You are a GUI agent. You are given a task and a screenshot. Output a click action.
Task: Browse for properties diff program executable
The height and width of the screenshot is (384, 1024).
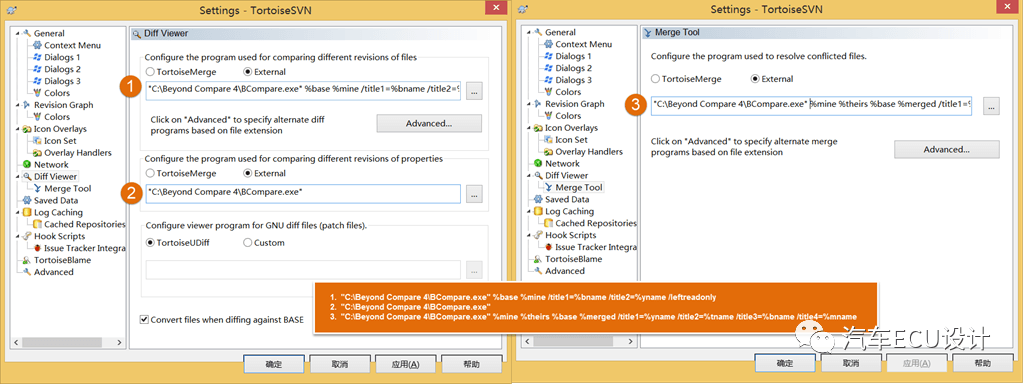click(x=475, y=193)
